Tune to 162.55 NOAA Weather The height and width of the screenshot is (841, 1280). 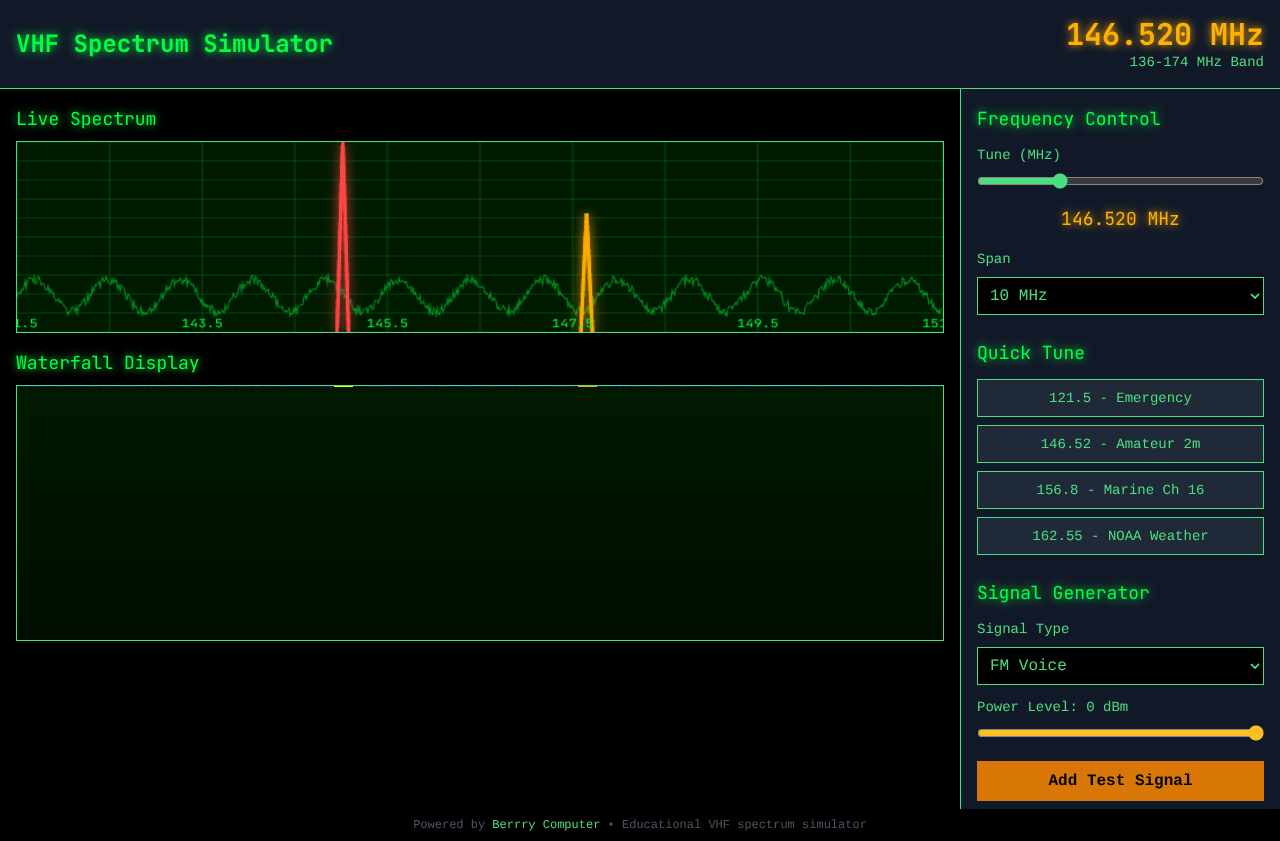(x=1120, y=536)
